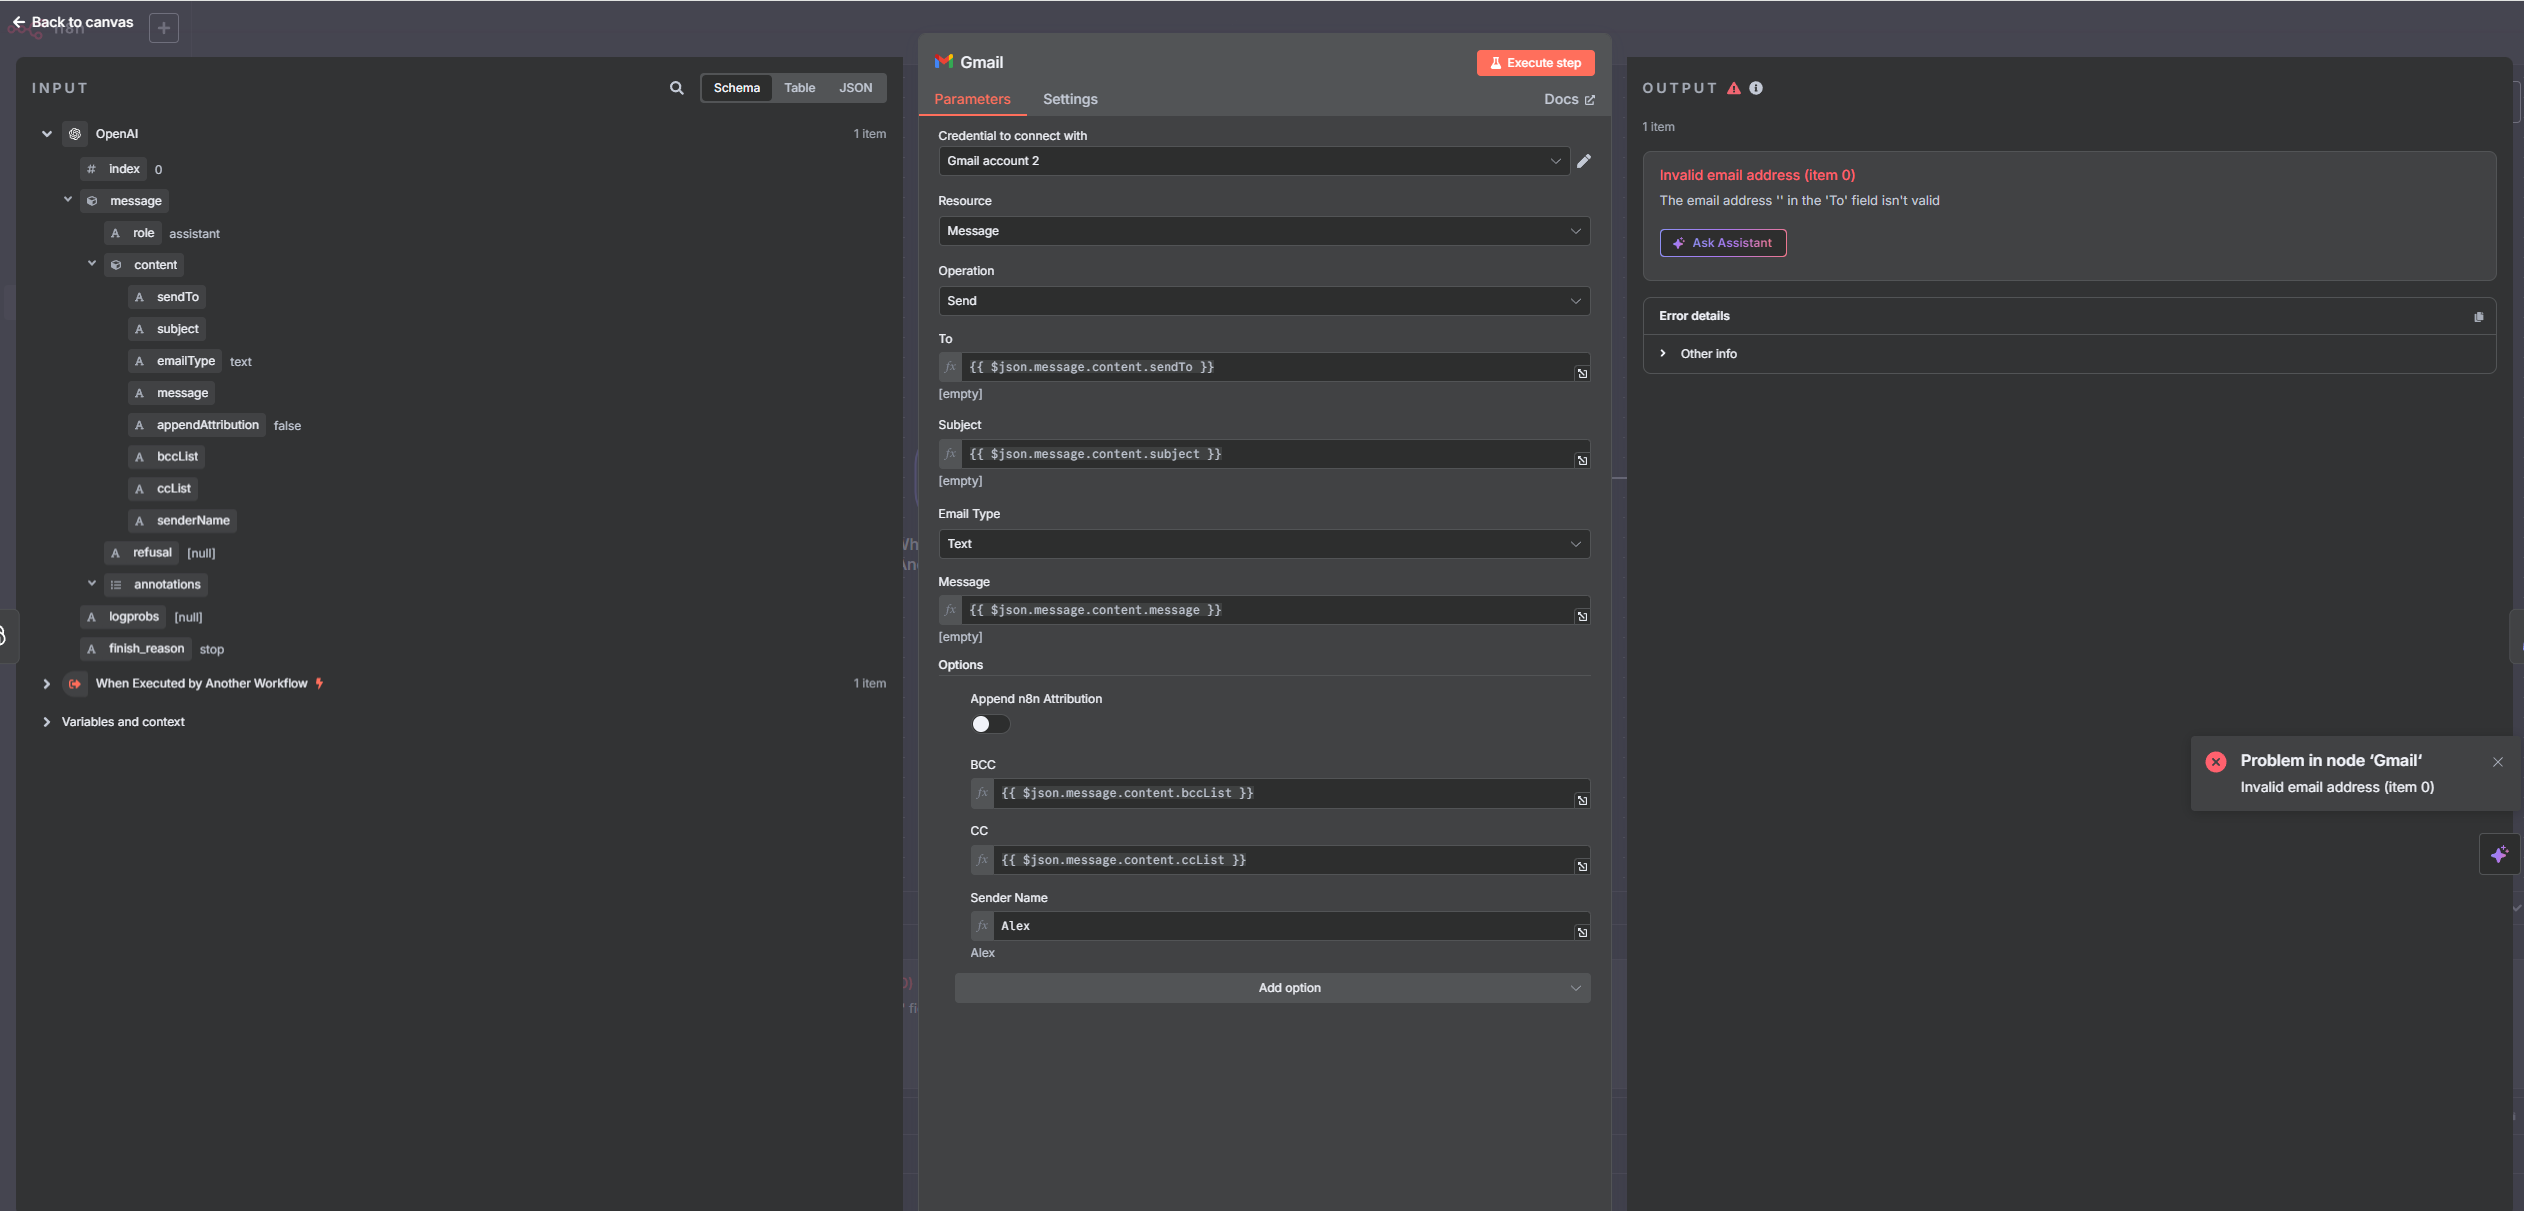Open expression editor for To field
This screenshot has width=2524, height=1211.
[1582, 373]
